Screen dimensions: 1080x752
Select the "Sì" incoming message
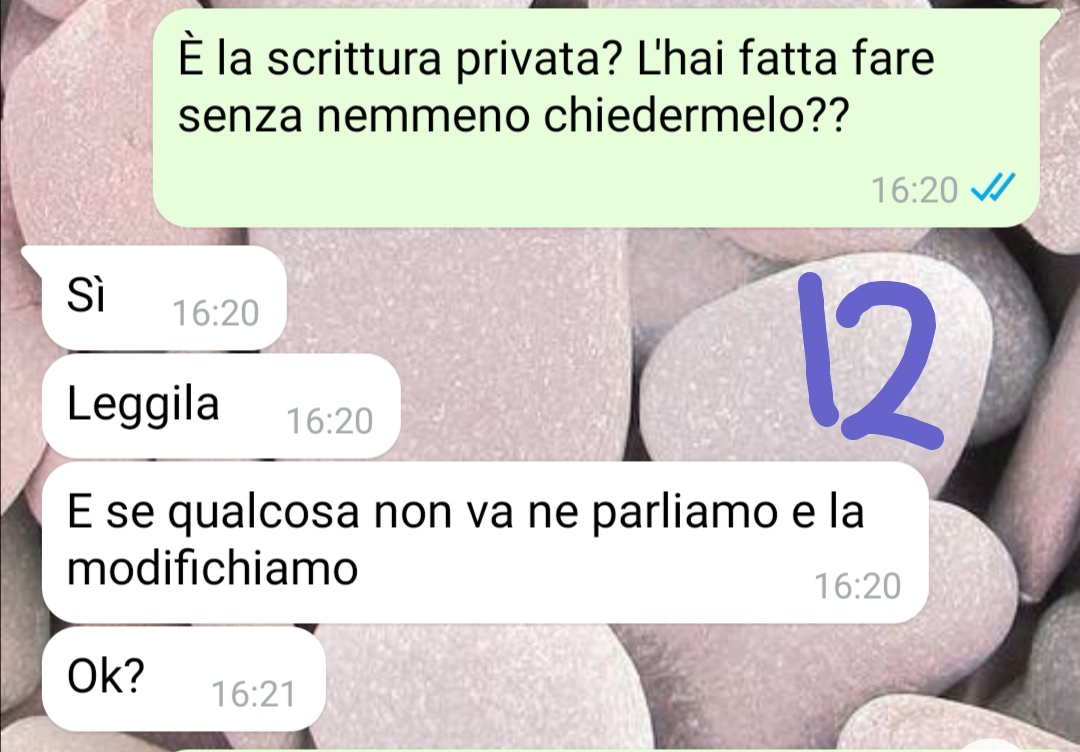[164, 297]
